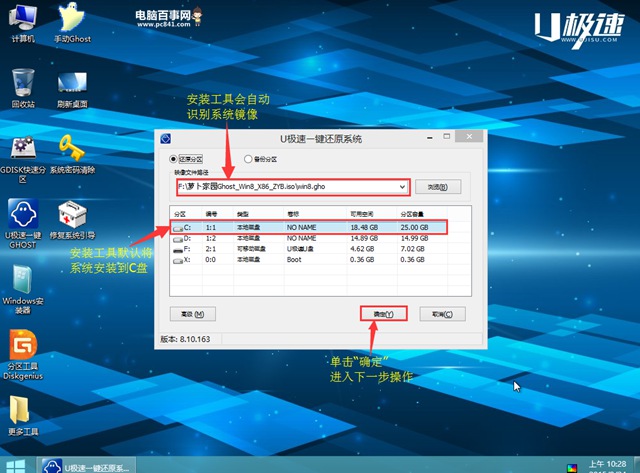
Task: Click the 可用空间 column header
Action: click(362, 214)
